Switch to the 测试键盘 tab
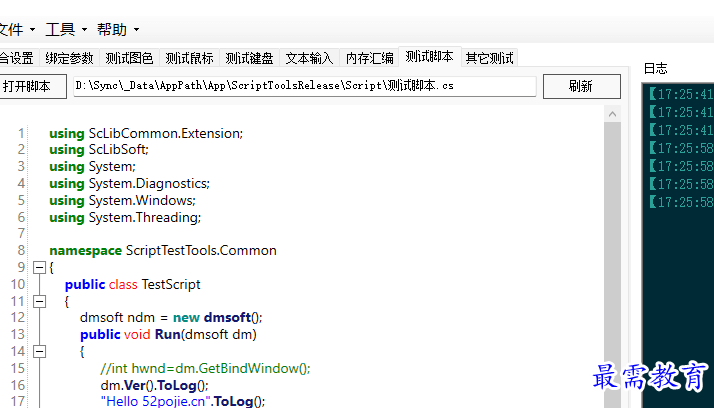 [x=250, y=58]
